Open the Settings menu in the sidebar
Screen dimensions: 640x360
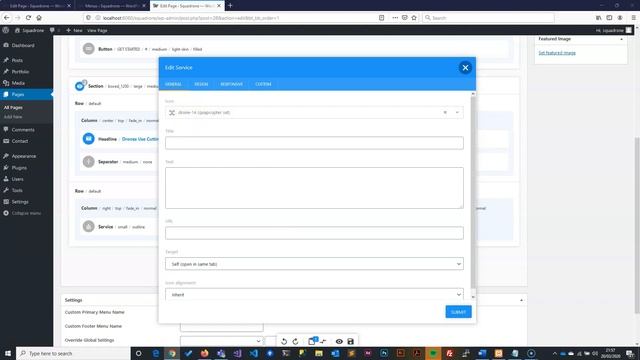tap(20, 202)
